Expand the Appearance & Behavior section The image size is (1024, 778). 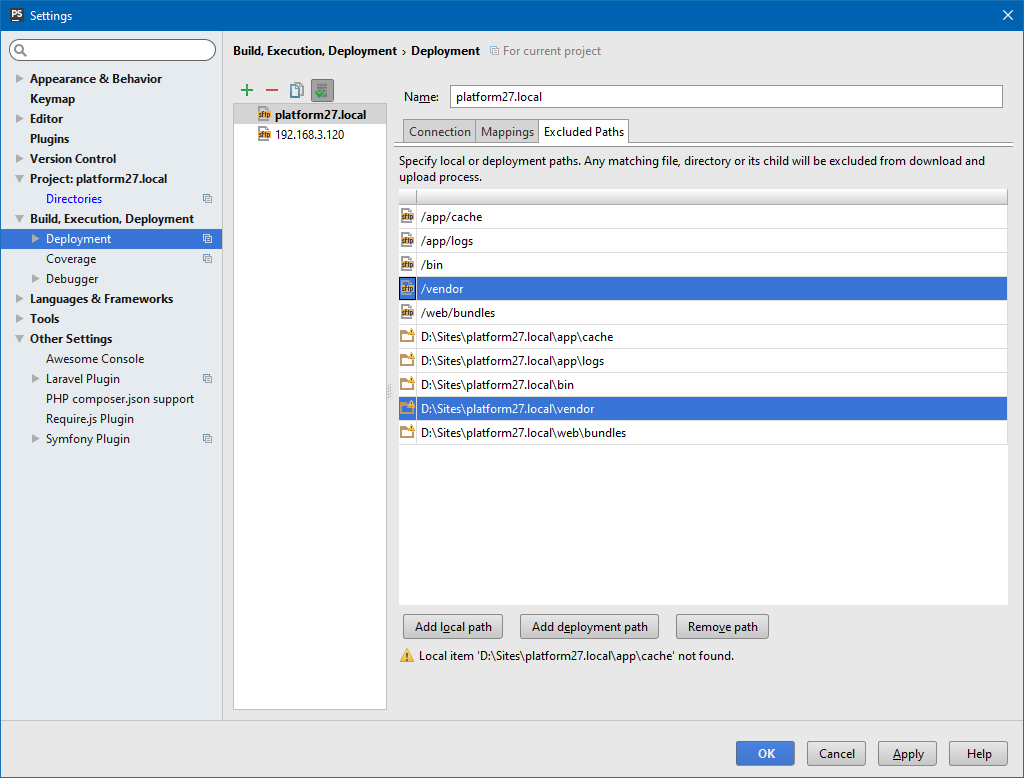click(20, 79)
